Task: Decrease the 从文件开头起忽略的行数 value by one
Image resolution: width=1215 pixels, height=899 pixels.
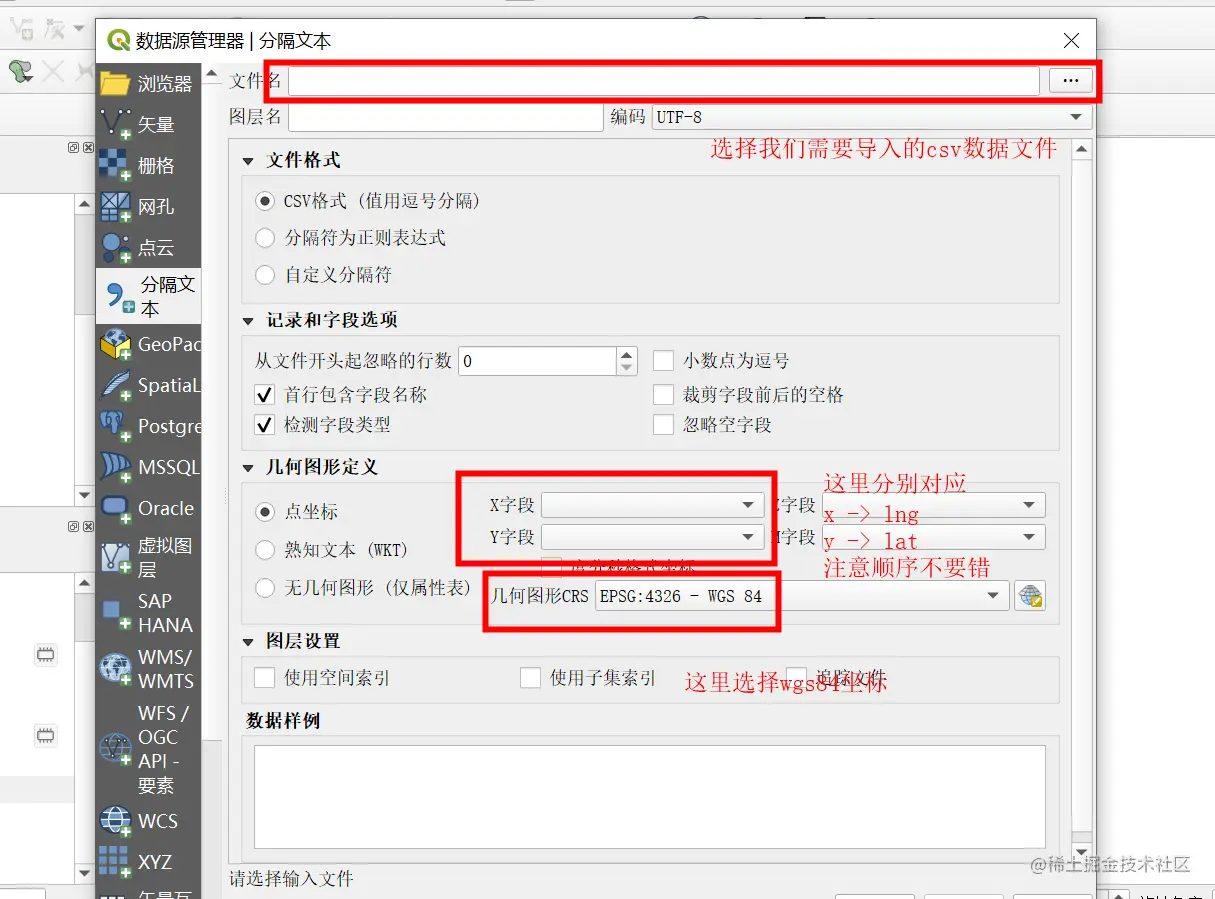Action: [627, 368]
